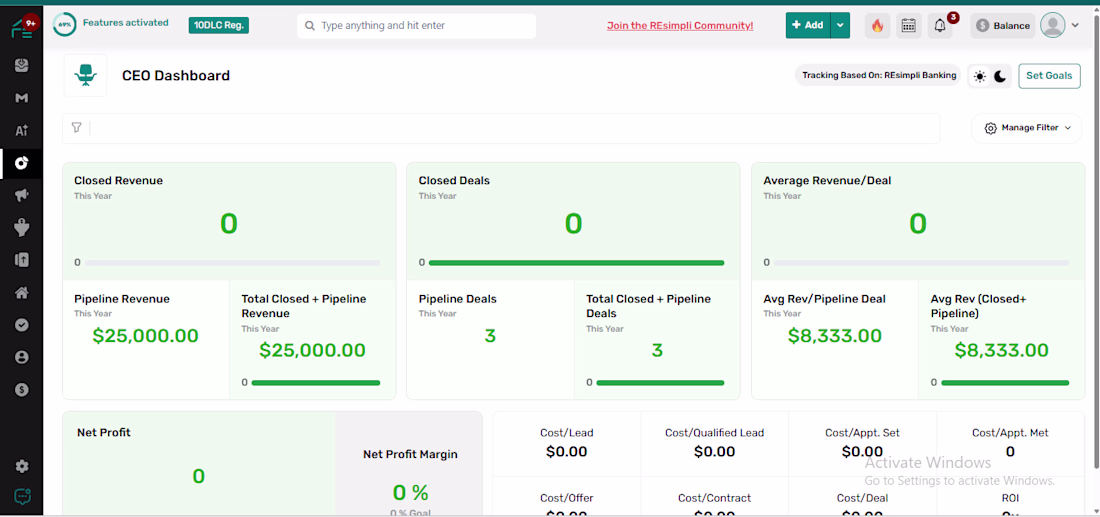
Task: Open the notifications bell
Action: (940, 26)
